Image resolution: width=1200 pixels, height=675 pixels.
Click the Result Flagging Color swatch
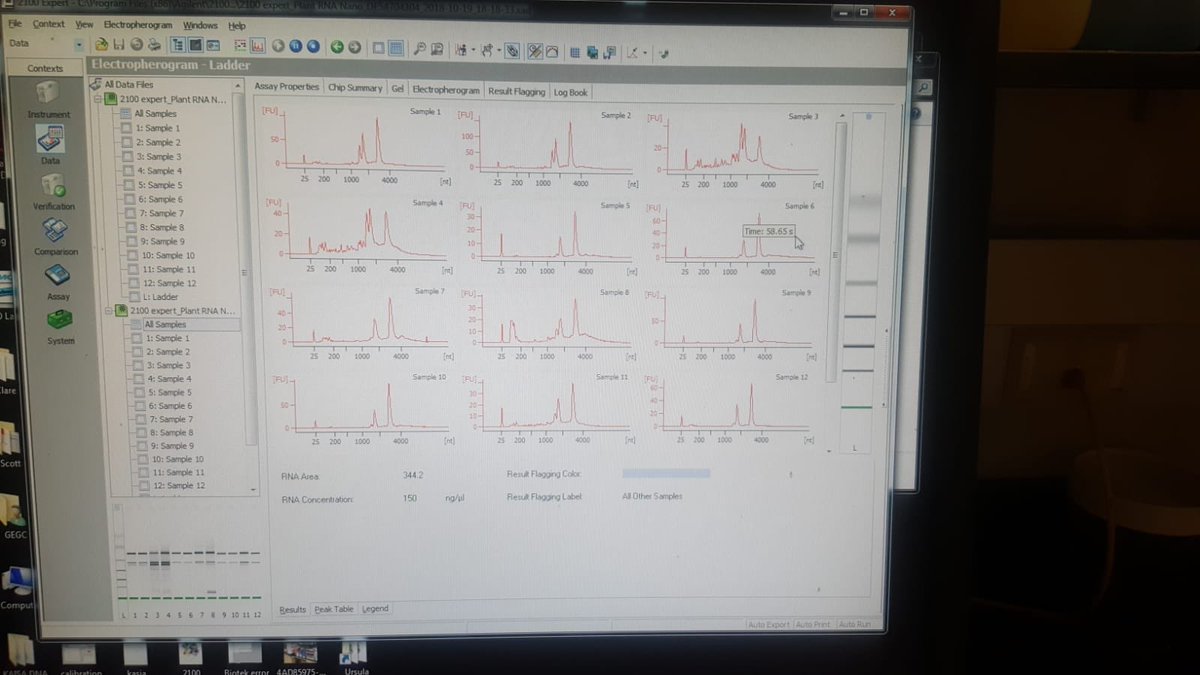coord(666,473)
